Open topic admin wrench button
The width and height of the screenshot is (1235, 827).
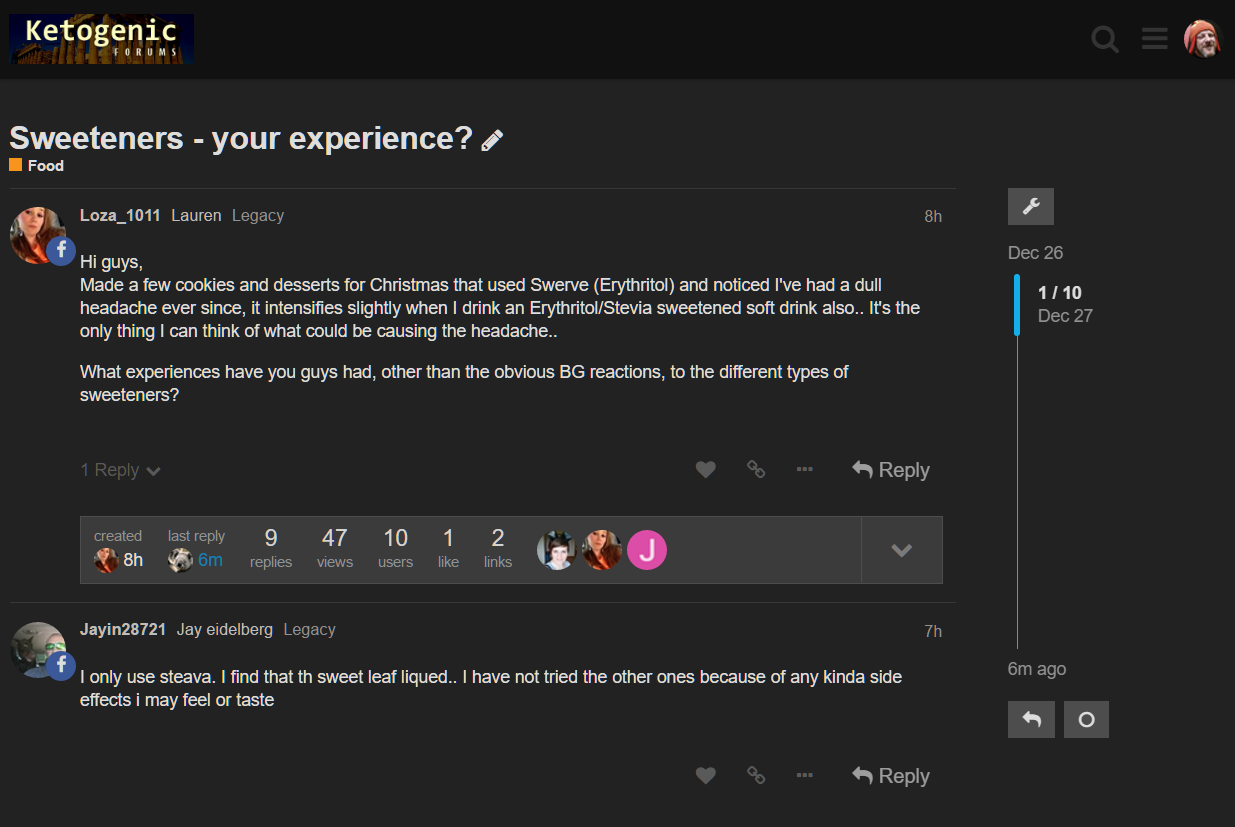tap(1031, 206)
